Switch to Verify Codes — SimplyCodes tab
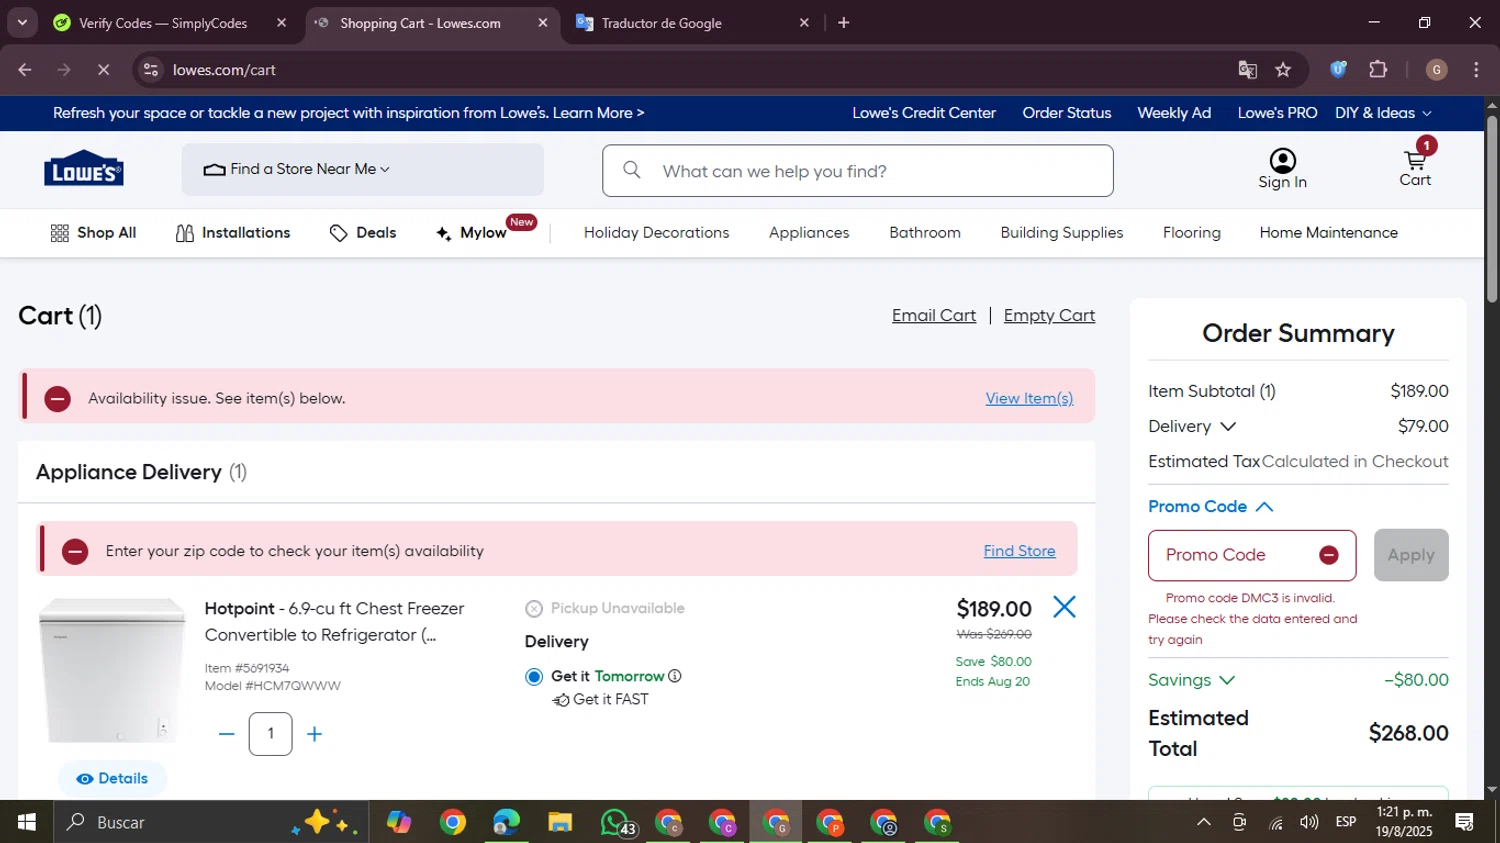Image resolution: width=1500 pixels, height=843 pixels. (162, 22)
